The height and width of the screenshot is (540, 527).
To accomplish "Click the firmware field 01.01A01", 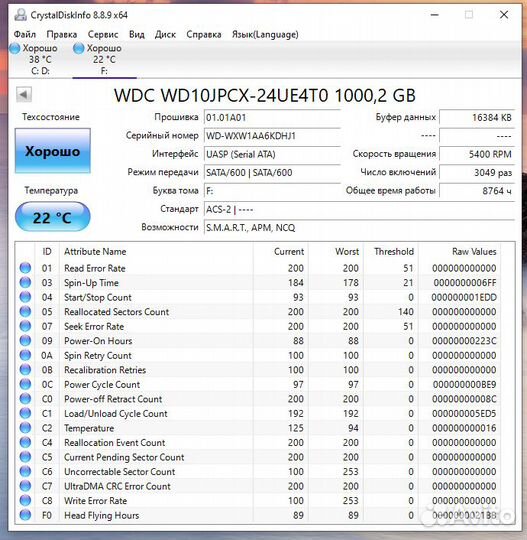I will coord(272,118).
